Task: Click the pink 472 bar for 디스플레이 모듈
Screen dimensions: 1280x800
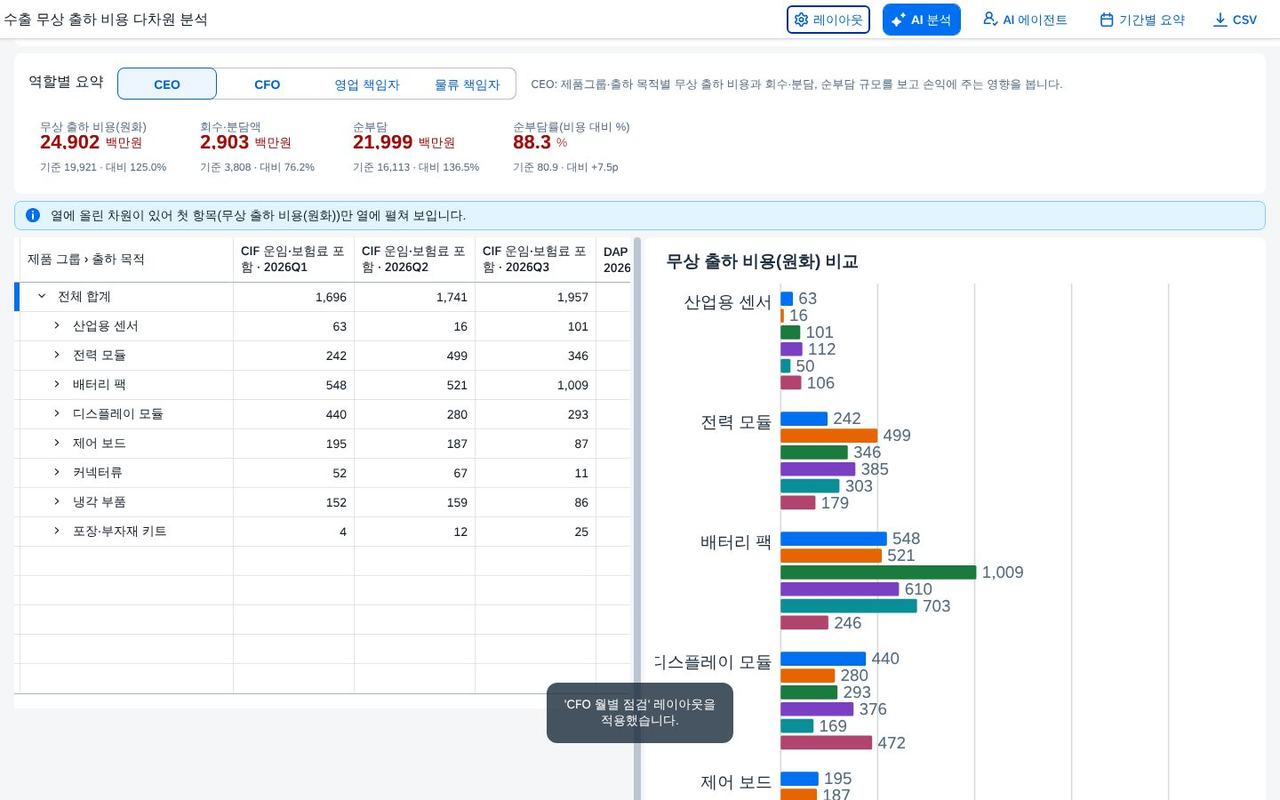Action: click(827, 742)
